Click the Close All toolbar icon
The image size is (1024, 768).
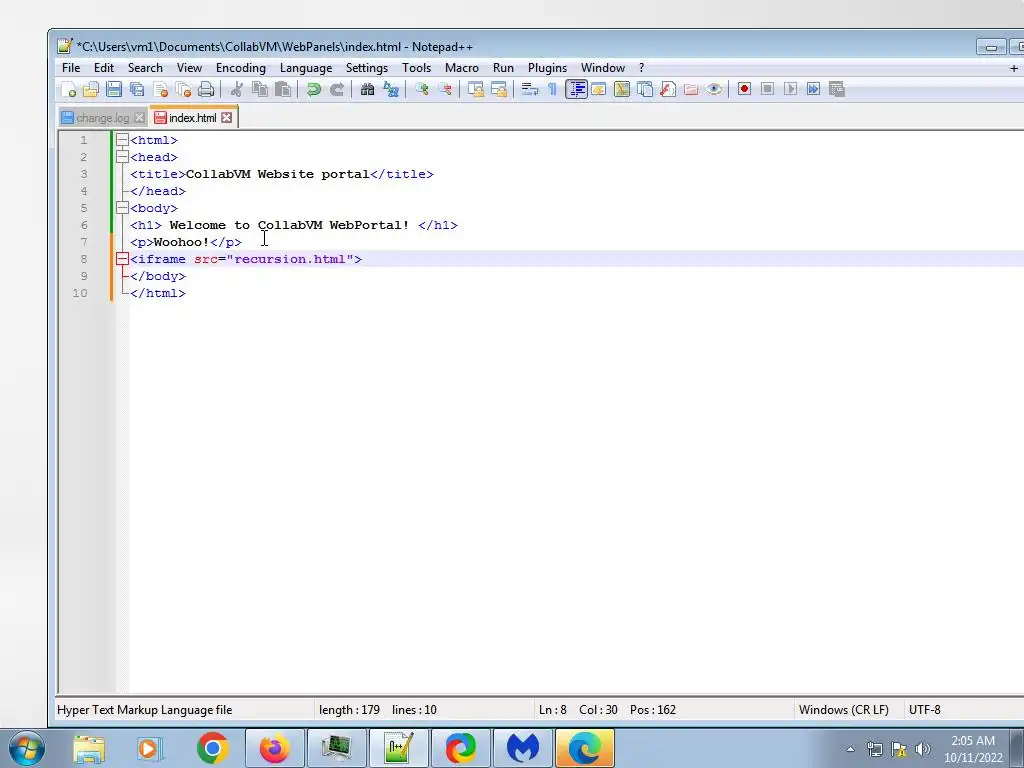[x=184, y=89]
